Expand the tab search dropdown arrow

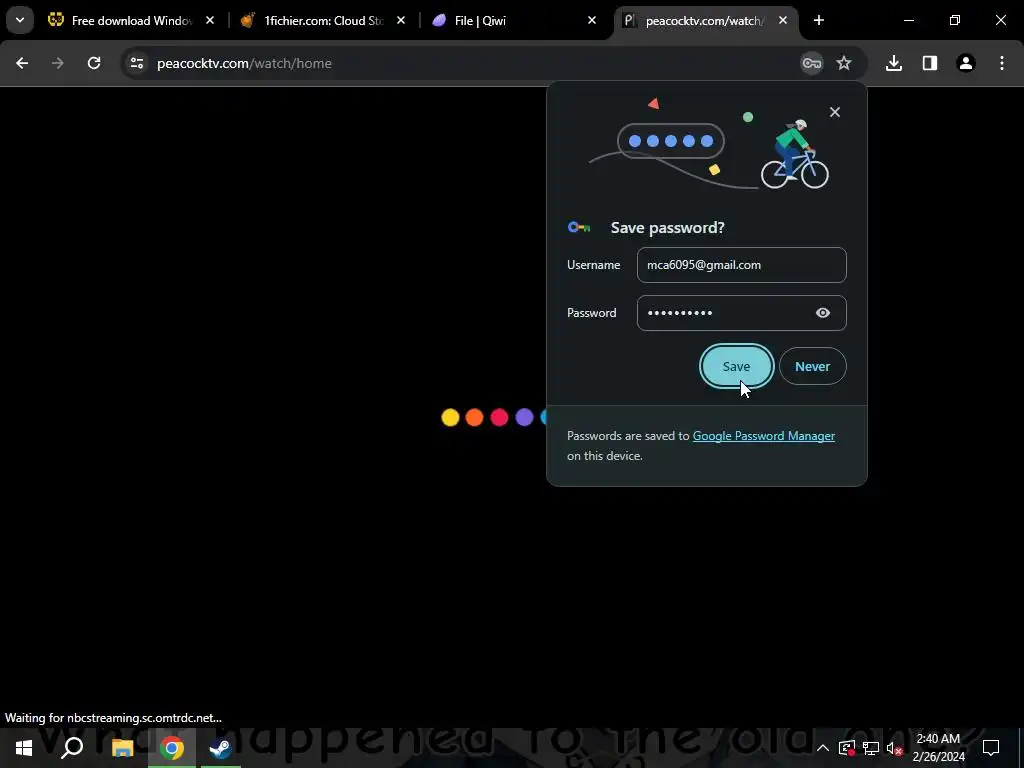[x=20, y=20]
